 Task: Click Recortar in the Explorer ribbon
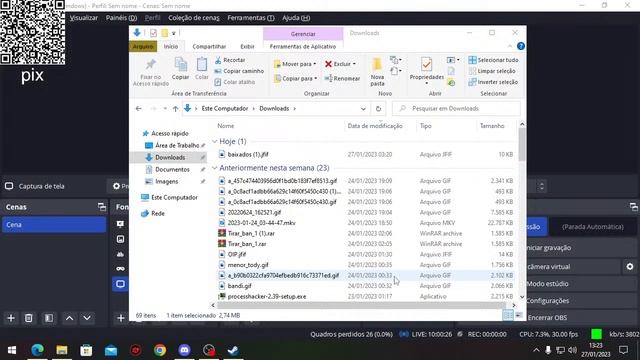230,60
